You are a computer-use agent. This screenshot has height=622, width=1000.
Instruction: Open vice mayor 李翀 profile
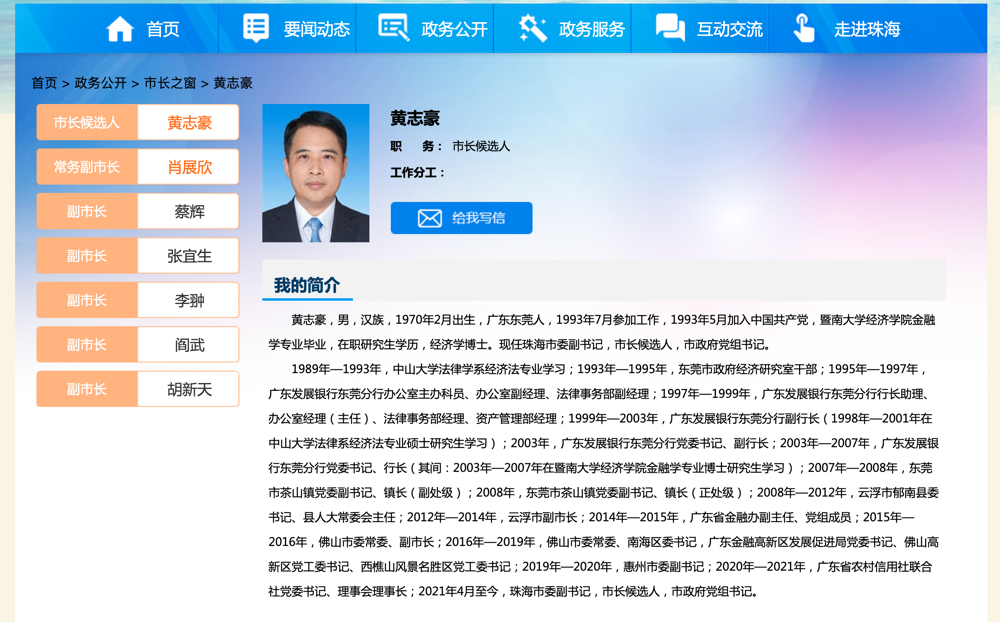click(189, 300)
